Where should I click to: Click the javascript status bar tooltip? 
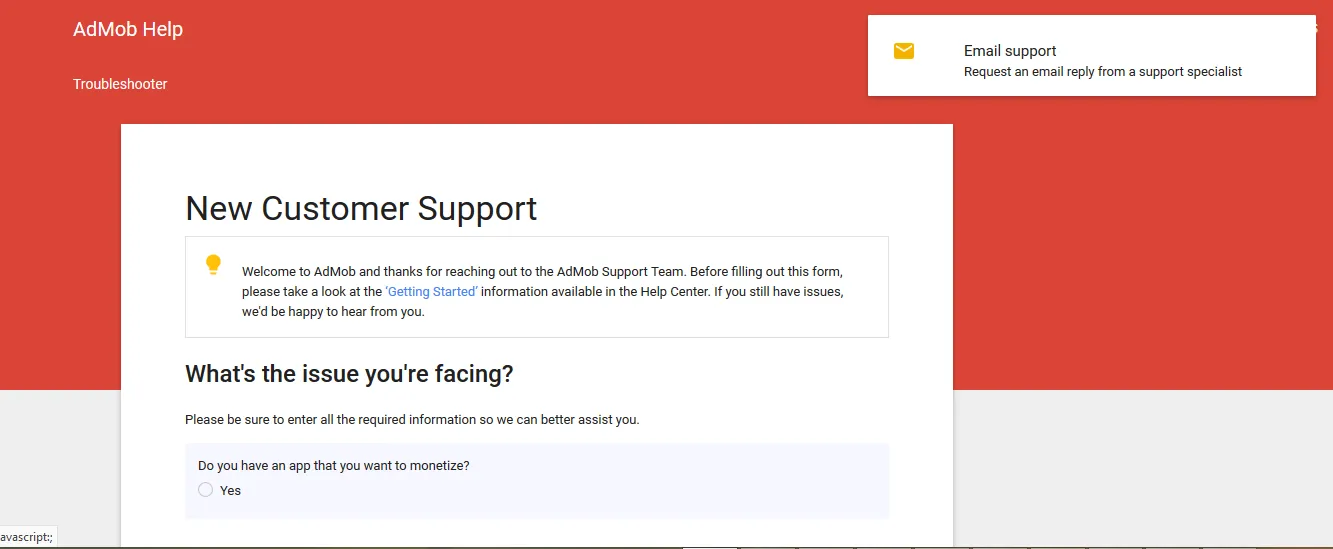tap(26, 537)
